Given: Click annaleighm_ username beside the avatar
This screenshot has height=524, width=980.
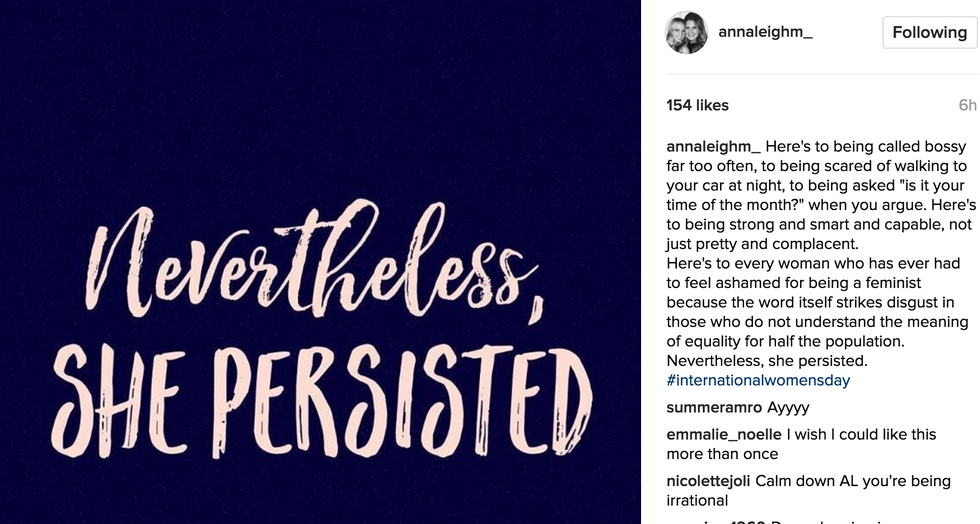Looking at the screenshot, I should 765,32.
